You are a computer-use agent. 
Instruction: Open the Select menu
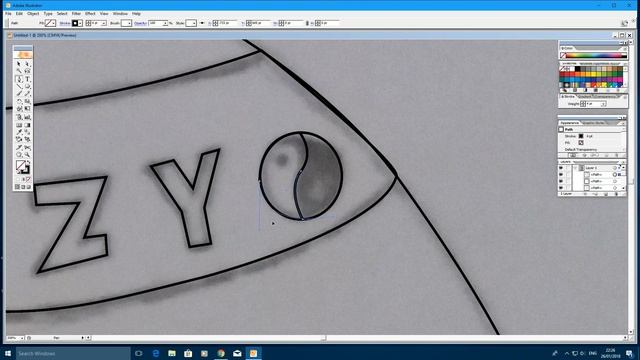pos(62,13)
